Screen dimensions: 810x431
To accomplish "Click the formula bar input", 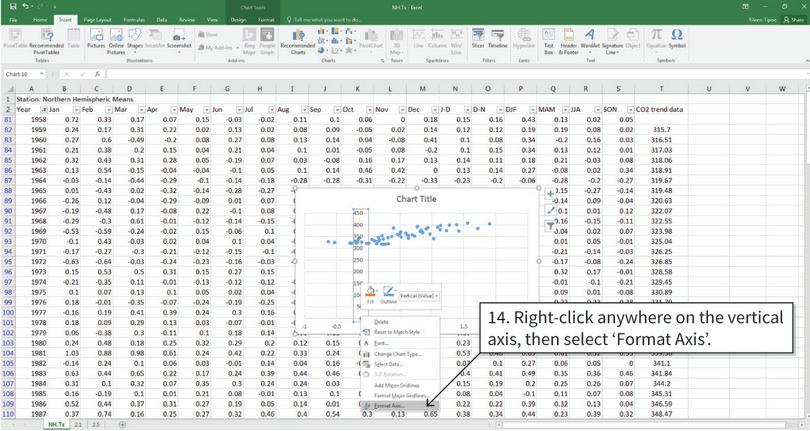I will click(x=455, y=74).
